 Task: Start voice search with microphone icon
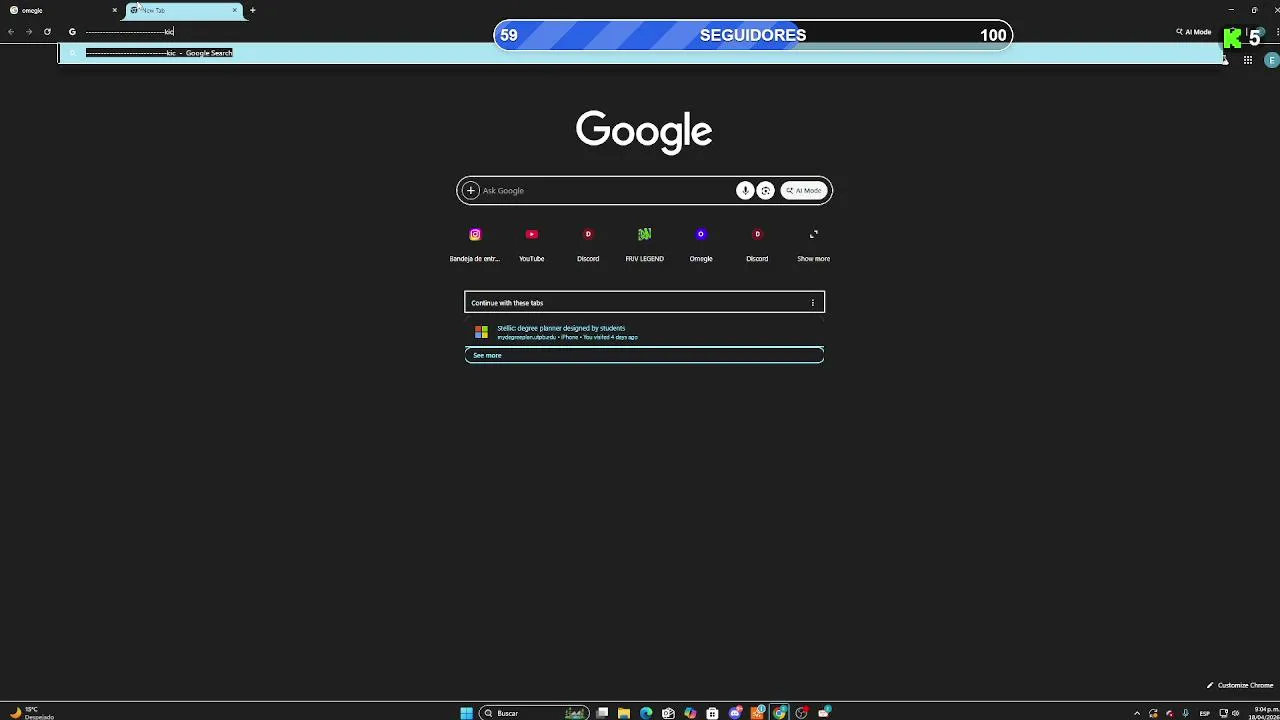pos(745,191)
